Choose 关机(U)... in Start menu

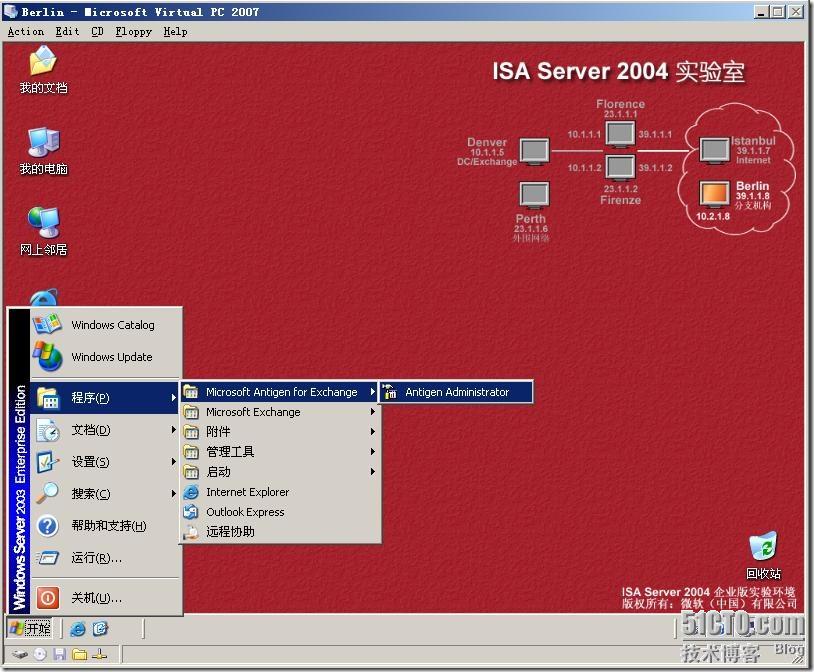(106, 598)
